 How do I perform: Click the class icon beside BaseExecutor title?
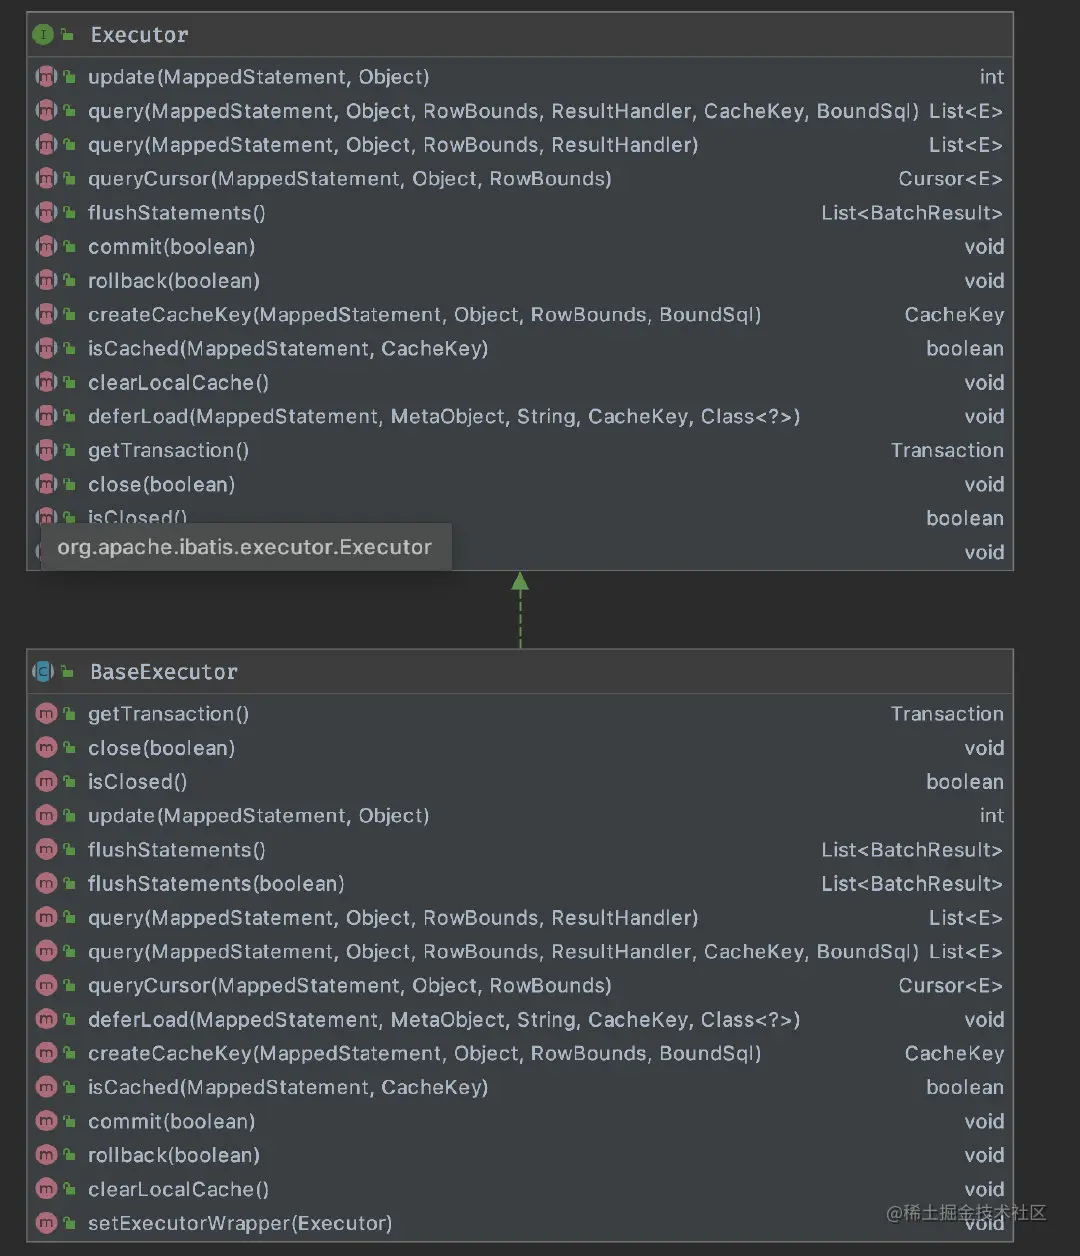click(x=43, y=672)
